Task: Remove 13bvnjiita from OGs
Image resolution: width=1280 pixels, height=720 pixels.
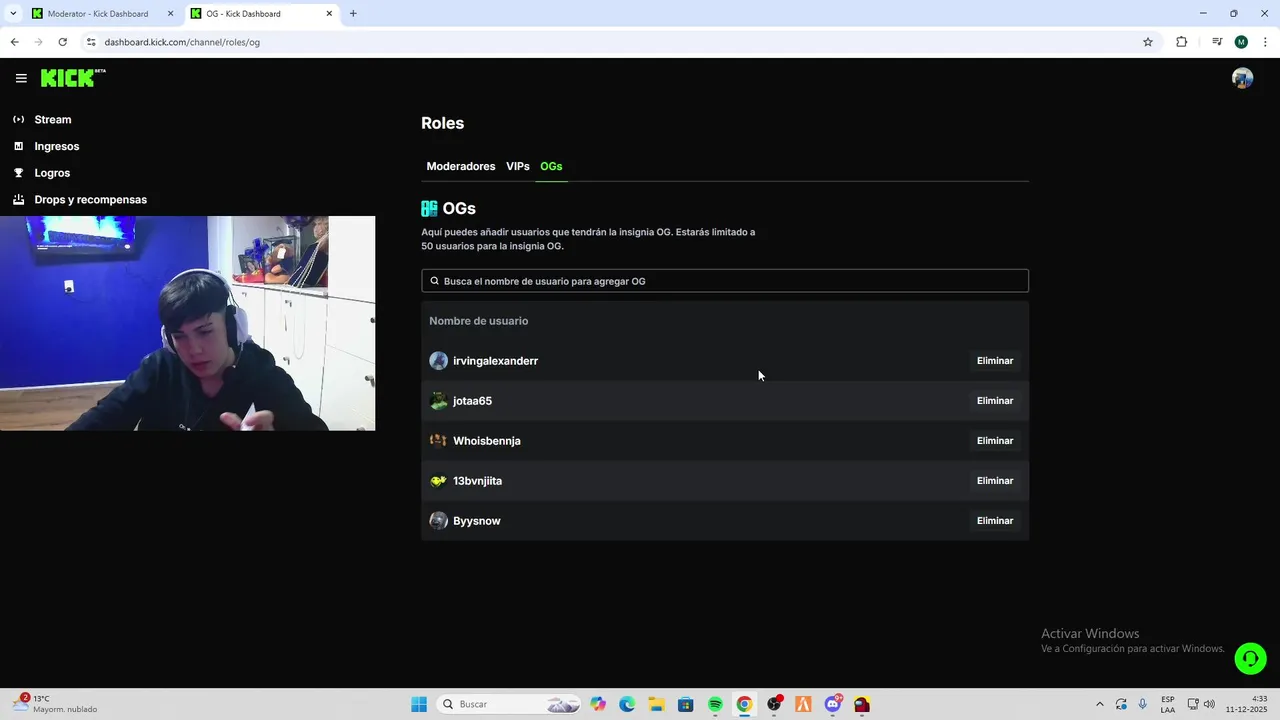Action: (995, 481)
